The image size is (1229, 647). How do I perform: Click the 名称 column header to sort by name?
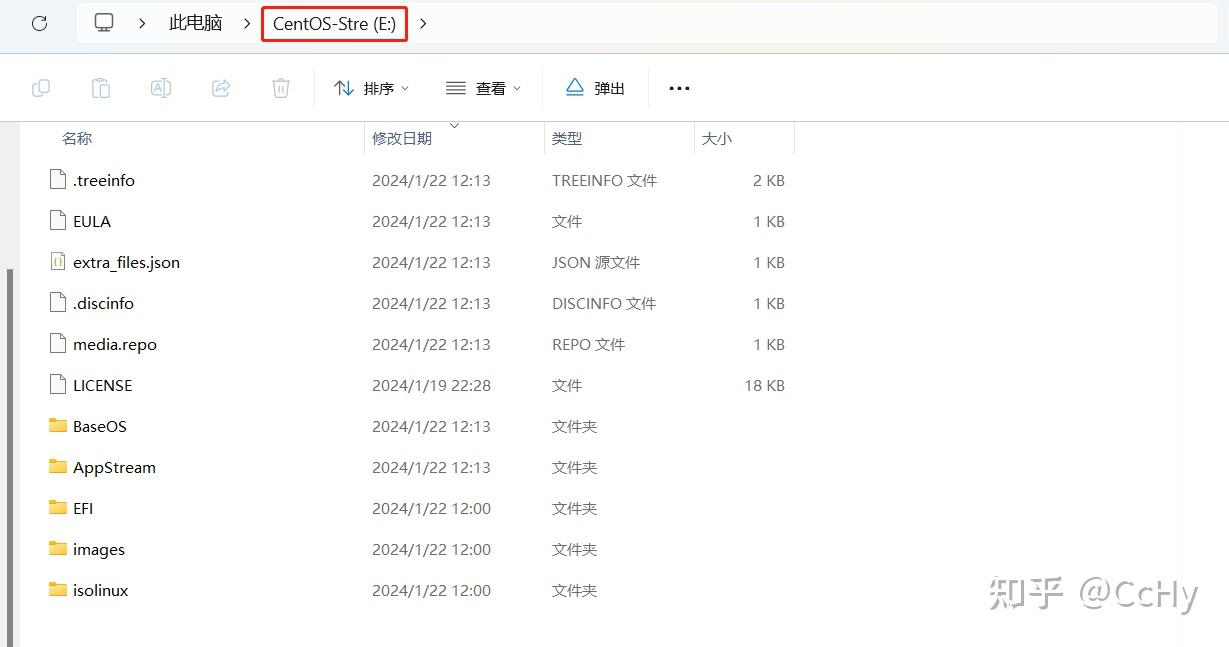click(x=77, y=138)
